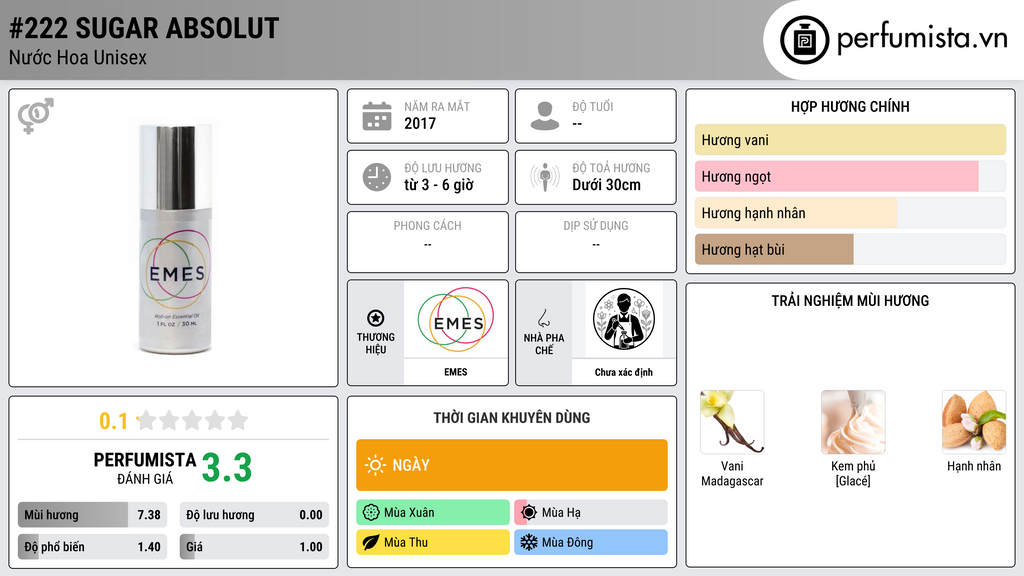Click the Hương hạt bùi accord bar

pyautogui.click(x=850, y=249)
